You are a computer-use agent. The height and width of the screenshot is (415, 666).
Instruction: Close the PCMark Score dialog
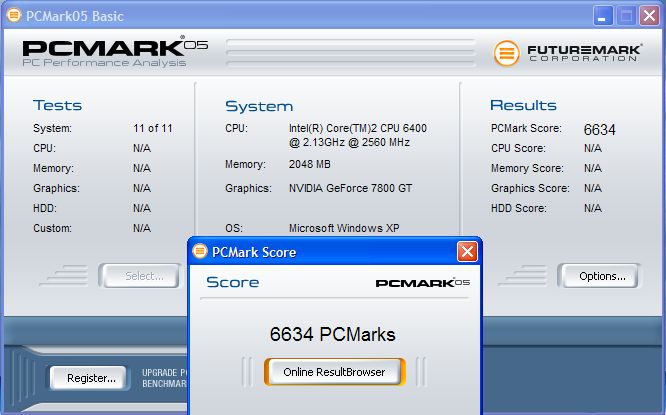(467, 252)
